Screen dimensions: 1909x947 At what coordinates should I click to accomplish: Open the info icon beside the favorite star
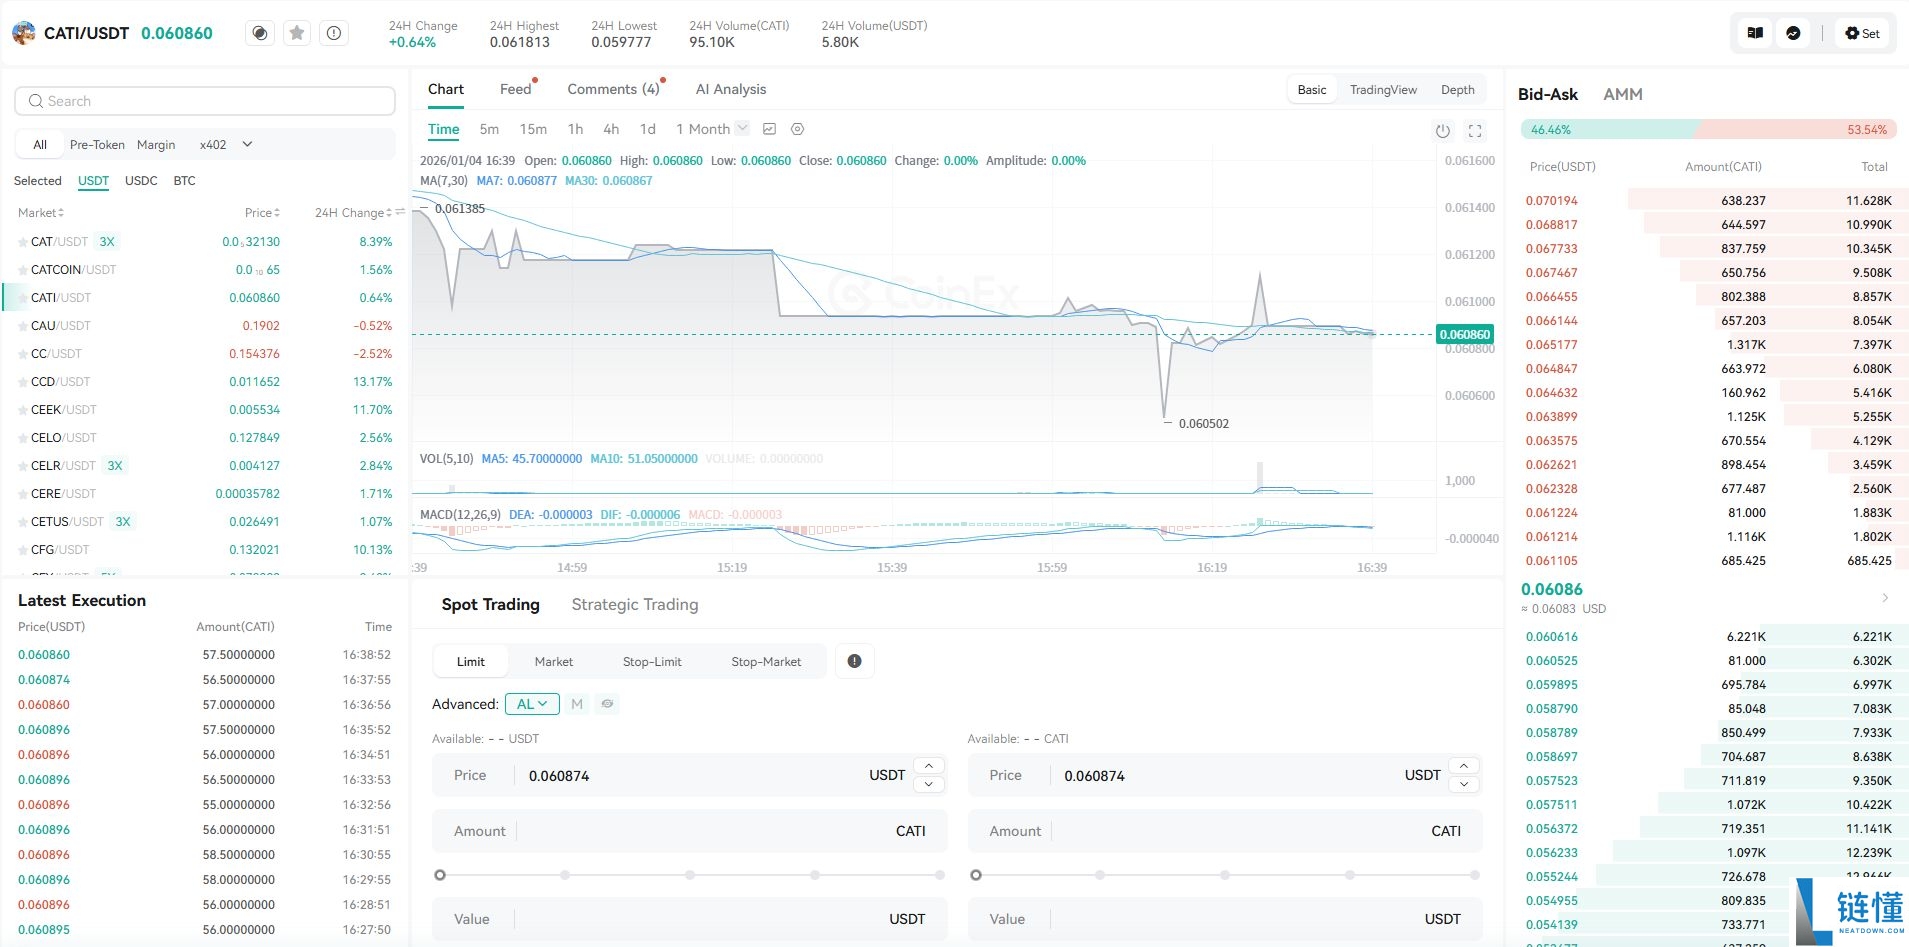tap(334, 33)
